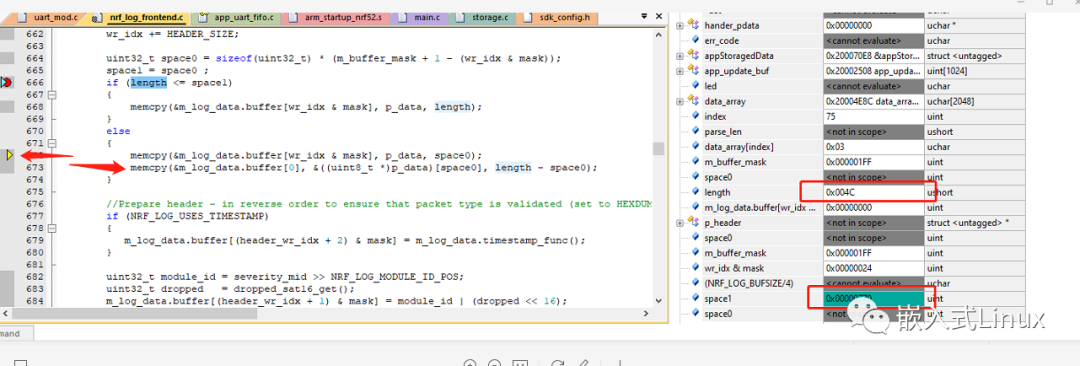
Task: Click line number 676 in the gutter
Action: tap(34, 204)
